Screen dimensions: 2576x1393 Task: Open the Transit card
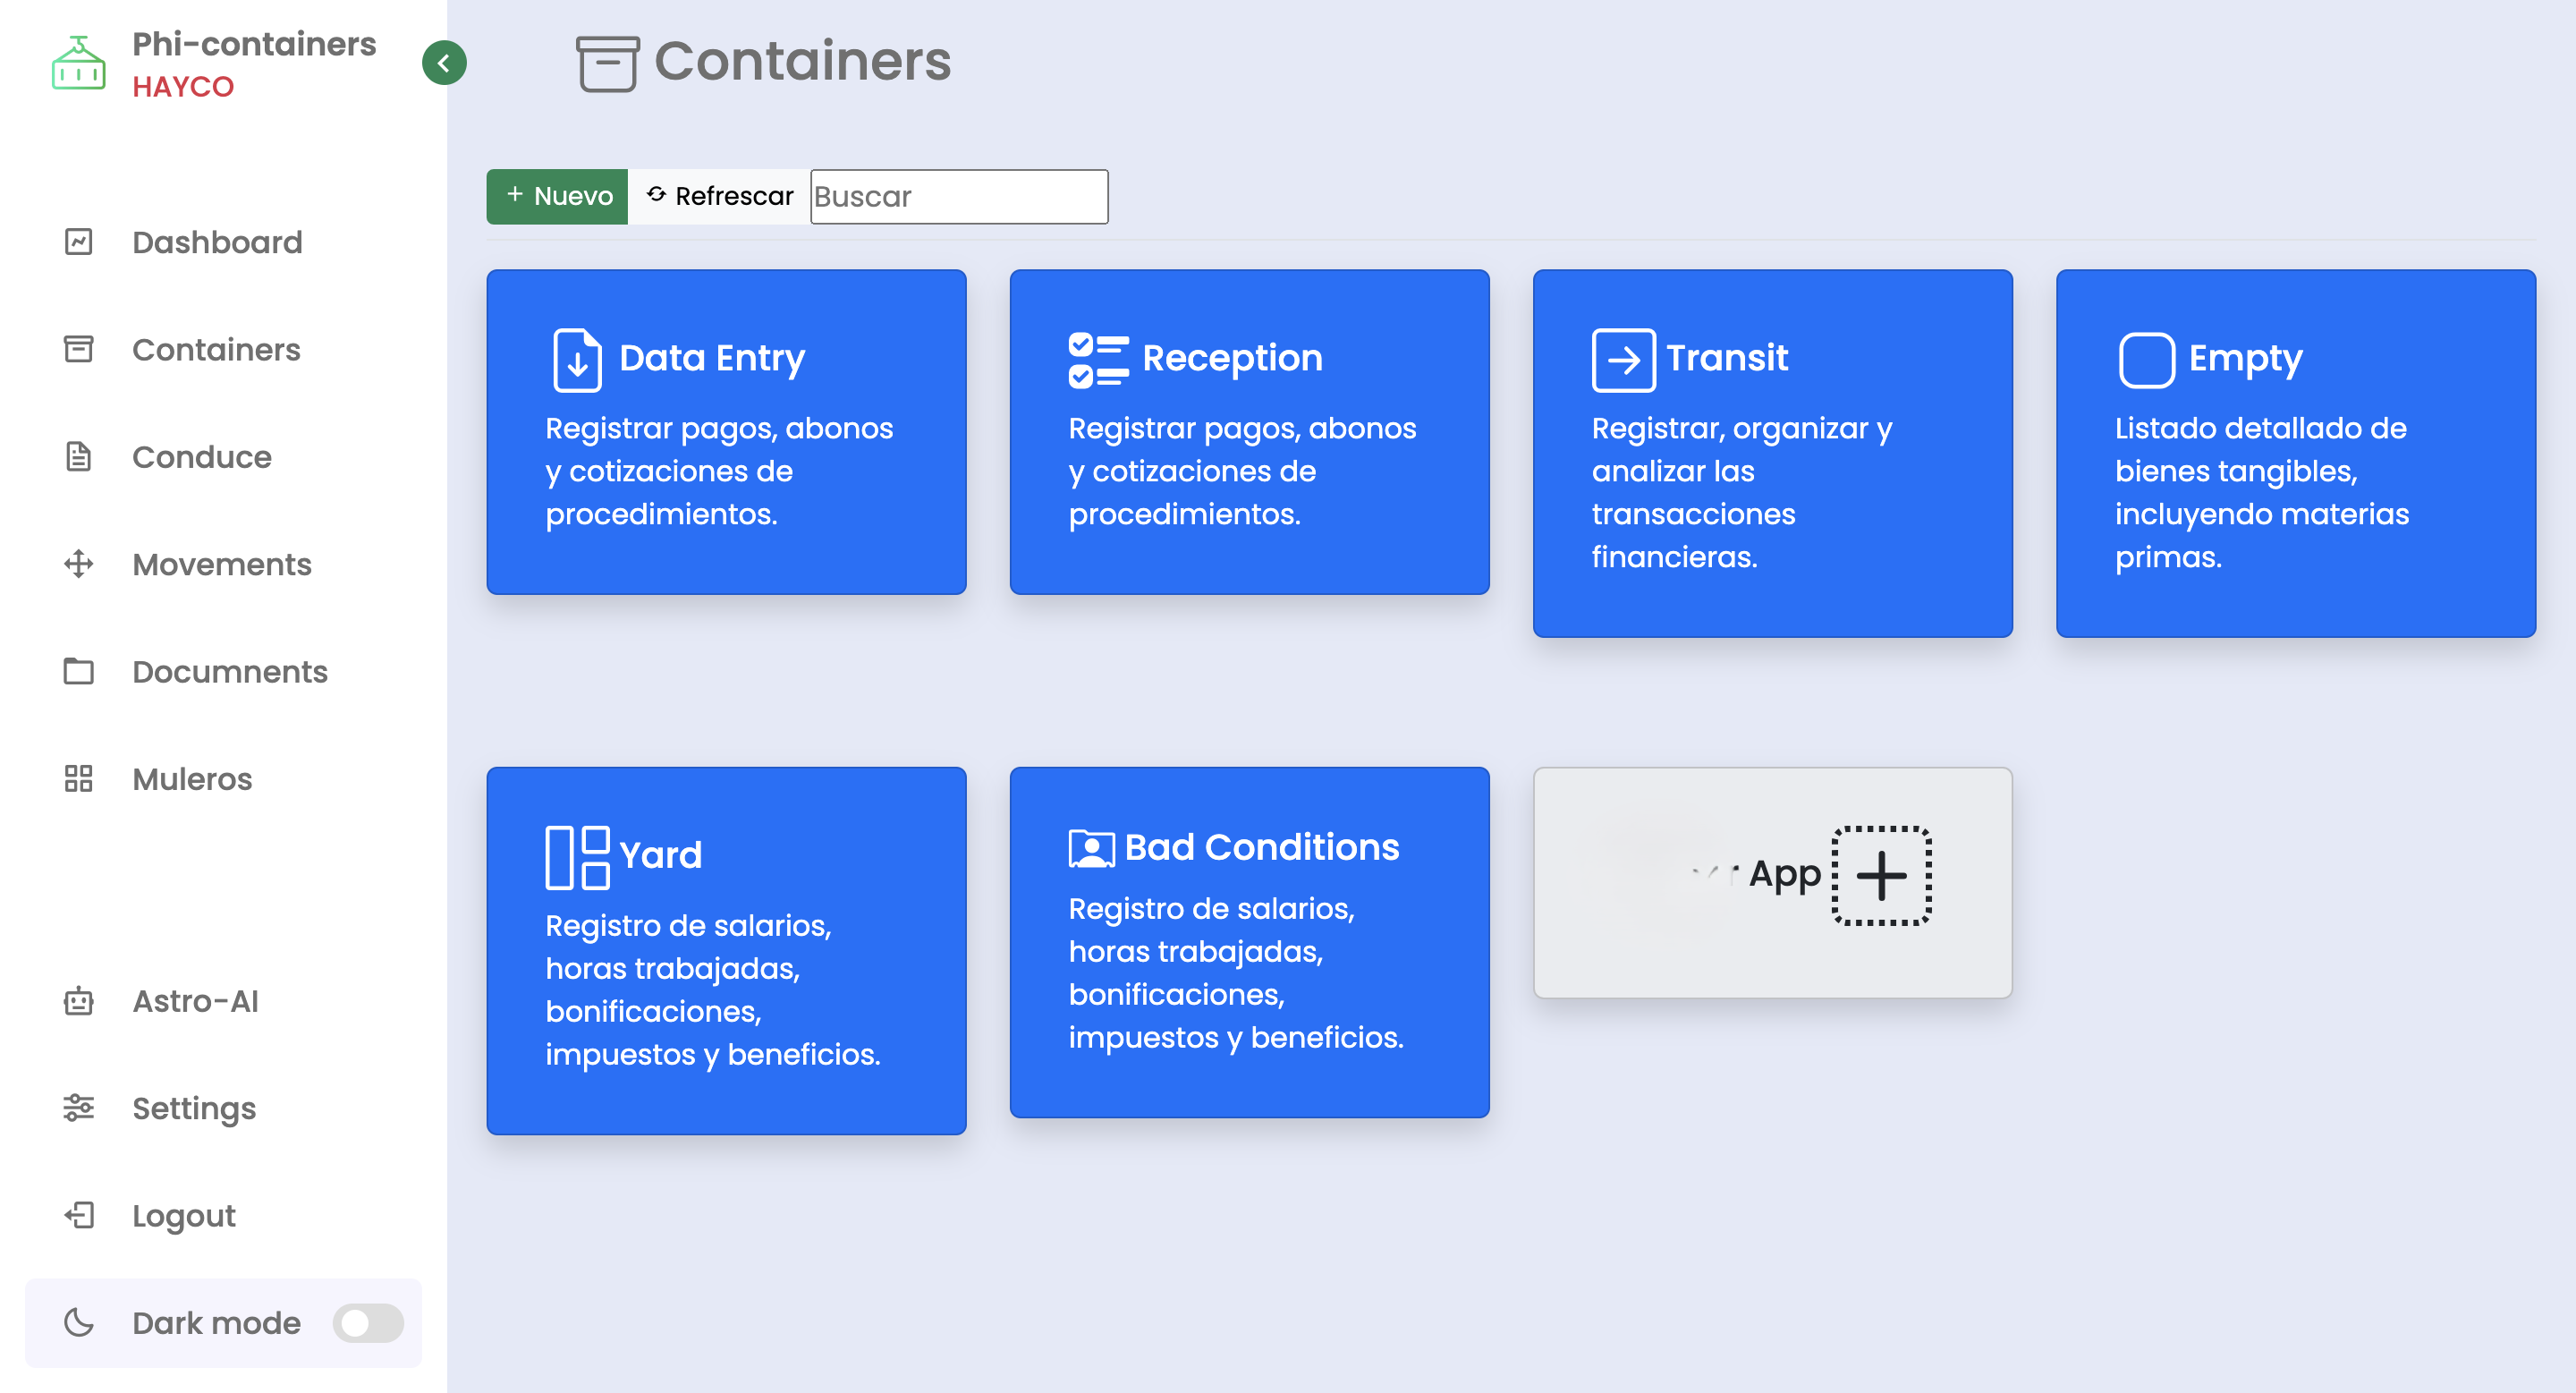1772,453
